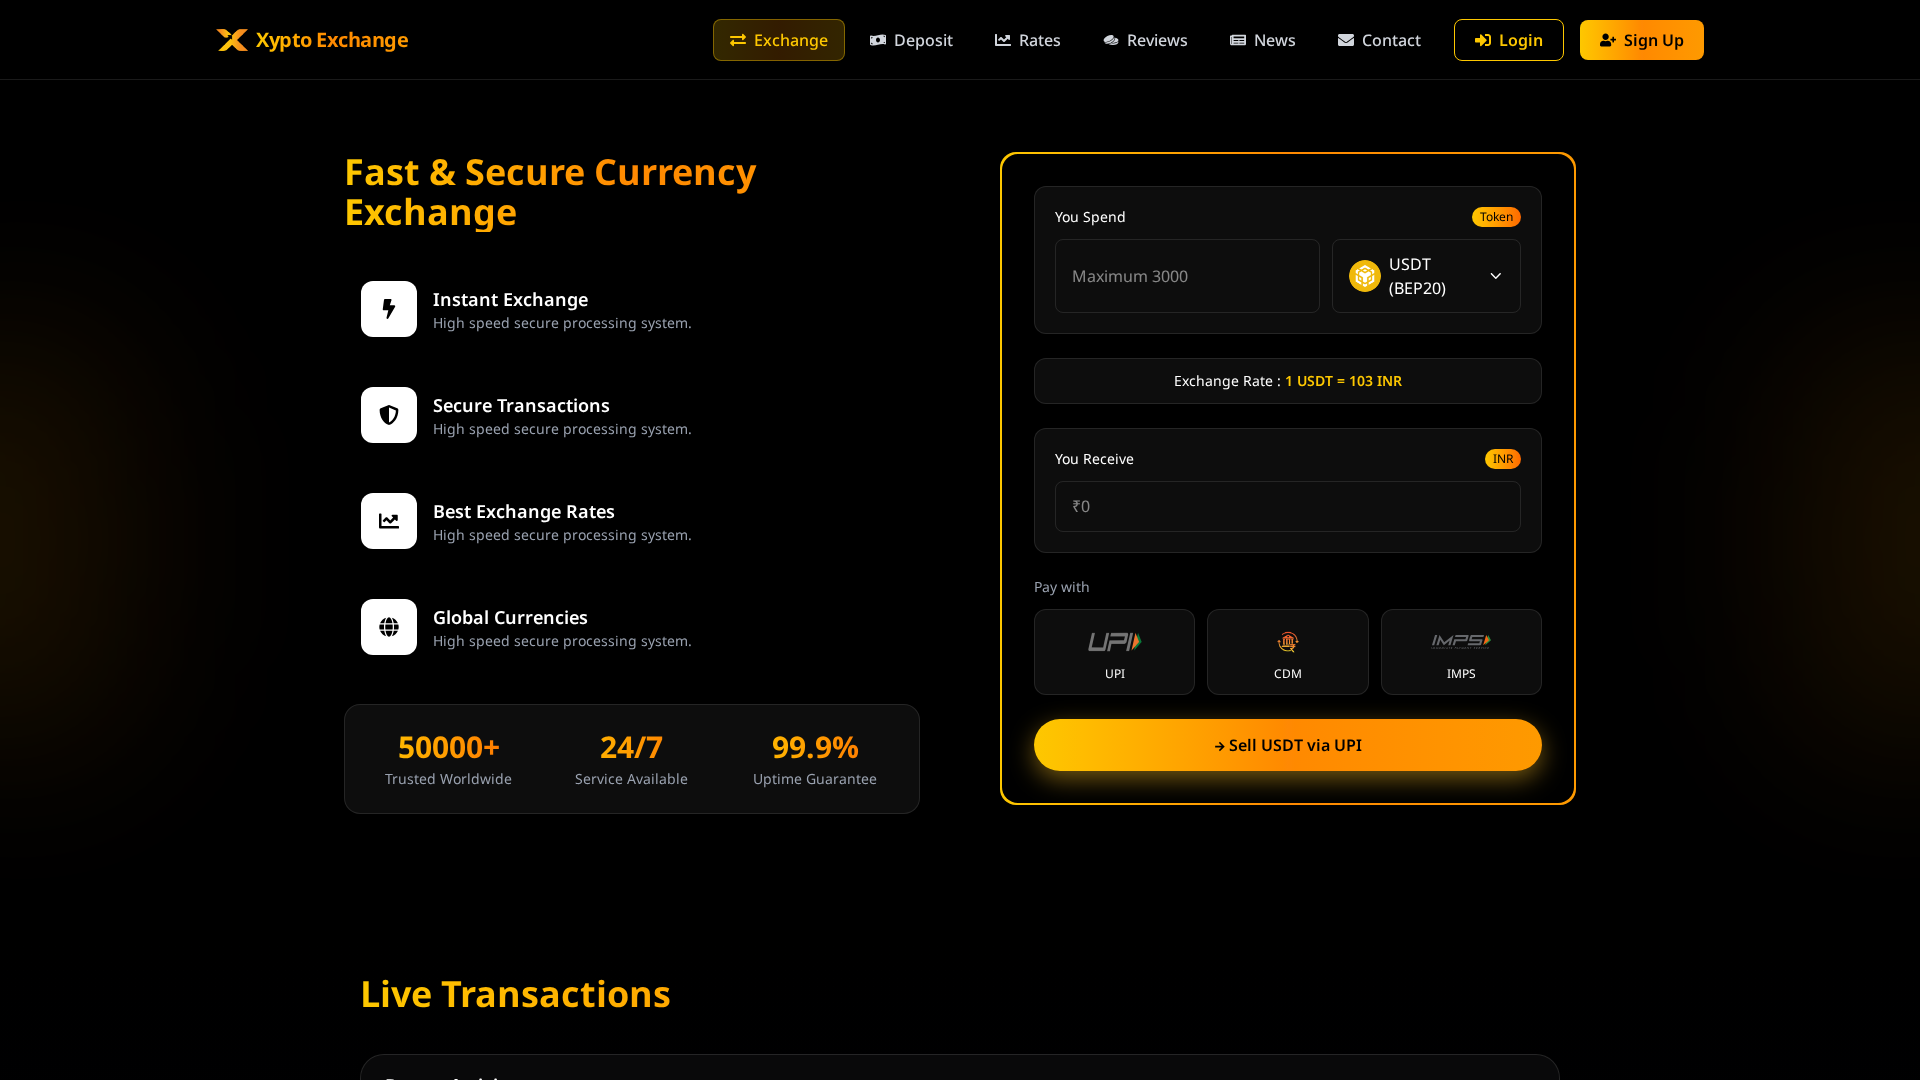This screenshot has height=1080, width=1920.
Task: Switch payment method to IMPS
Action: [x=1460, y=651]
